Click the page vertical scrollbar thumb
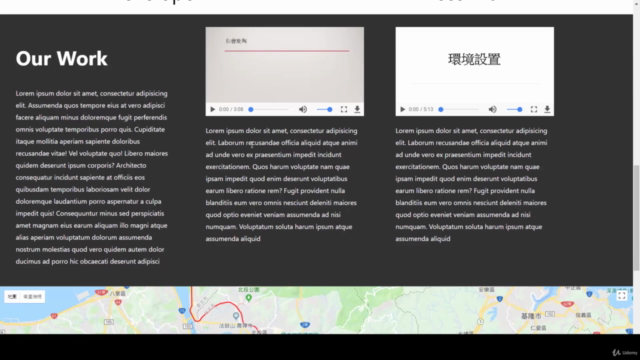This screenshot has height=360, width=640. click(636, 218)
